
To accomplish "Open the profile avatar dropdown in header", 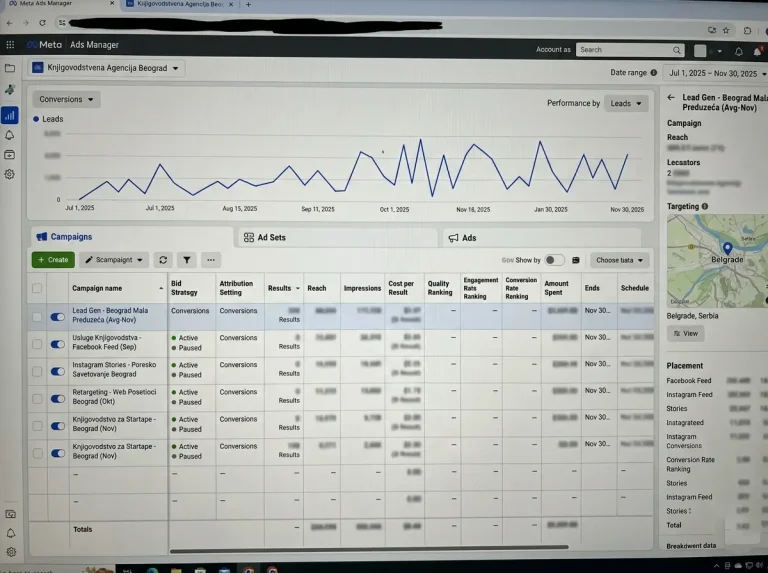I will 708,51.
